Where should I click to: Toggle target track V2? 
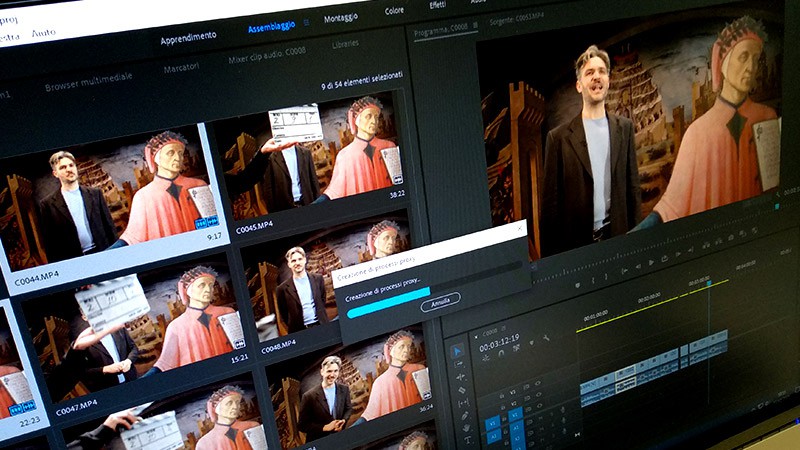pyautogui.click(x=514, y=404)
